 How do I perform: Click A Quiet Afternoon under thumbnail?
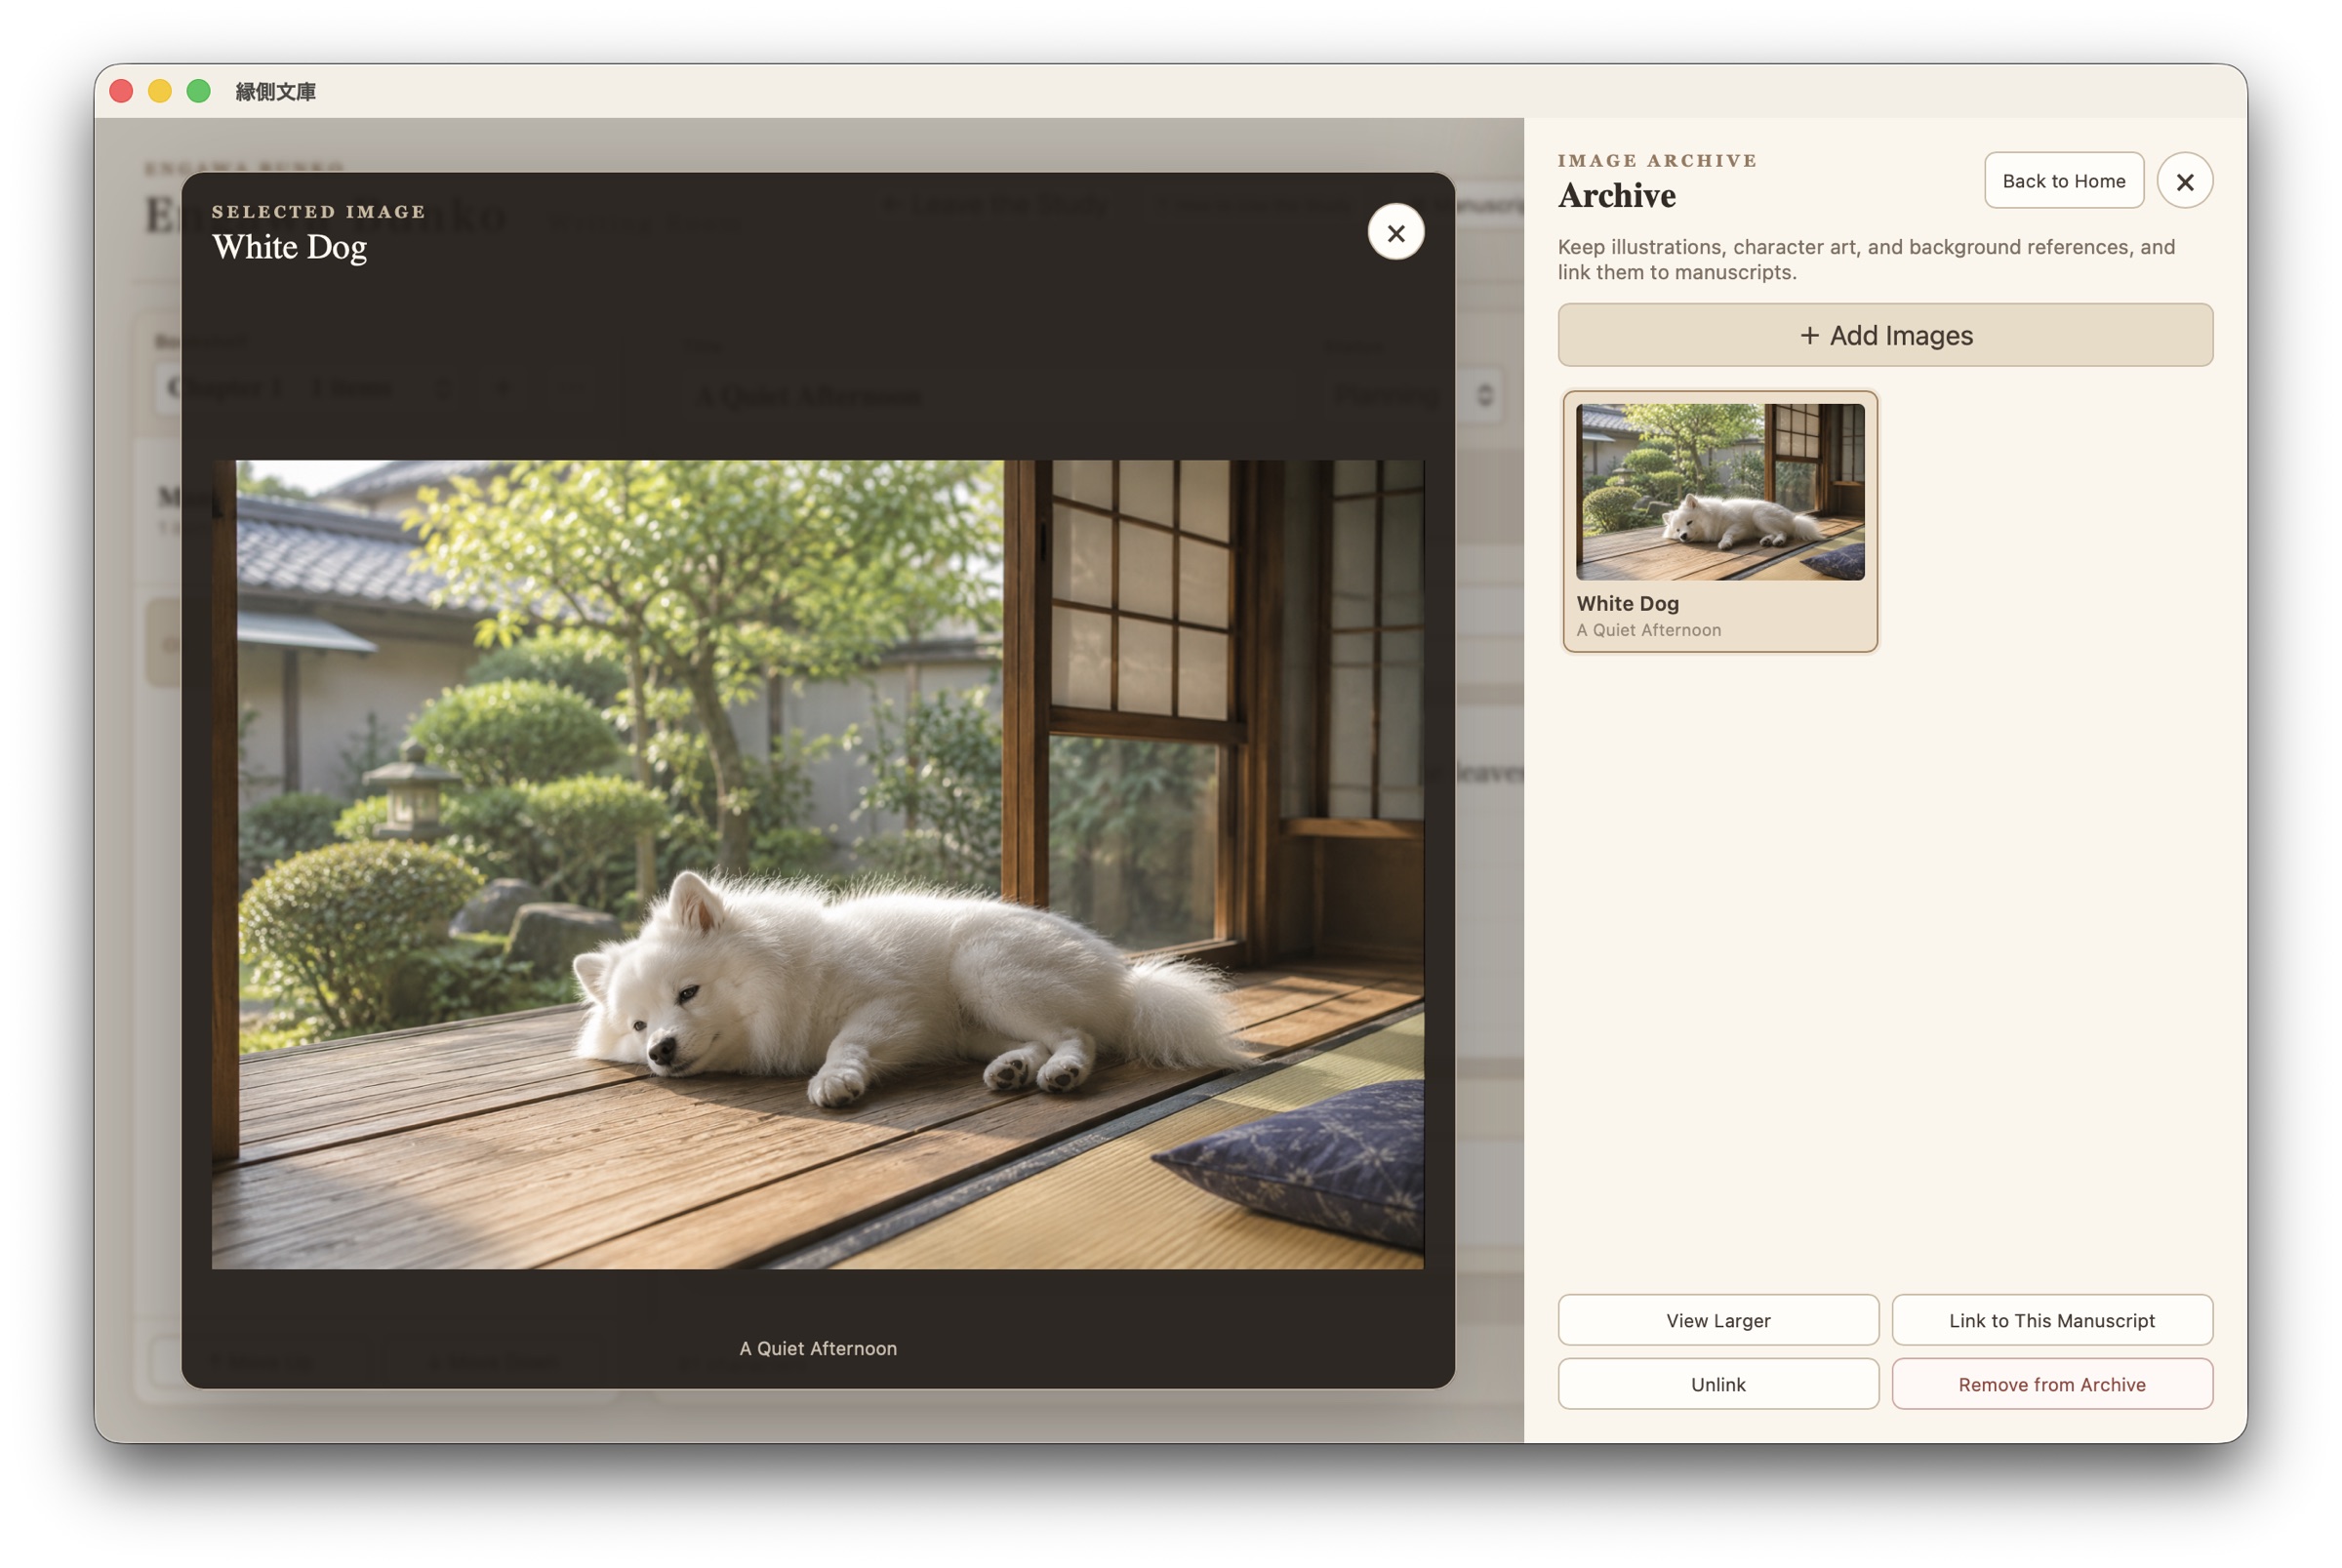point(1648,630)
